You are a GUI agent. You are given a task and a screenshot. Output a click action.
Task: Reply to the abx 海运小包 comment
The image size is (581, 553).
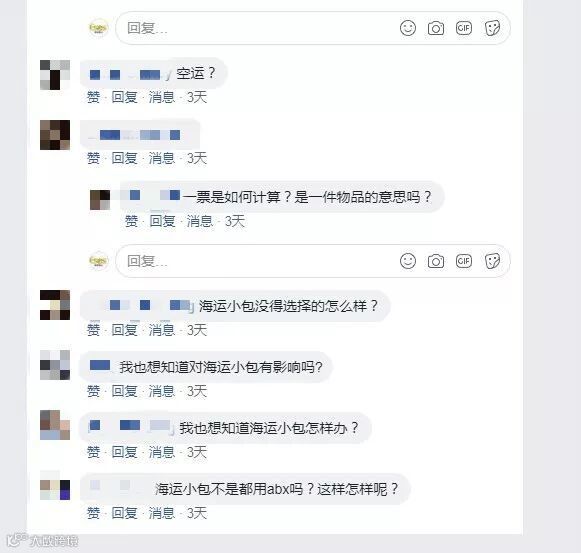click(x=124, y=513)
